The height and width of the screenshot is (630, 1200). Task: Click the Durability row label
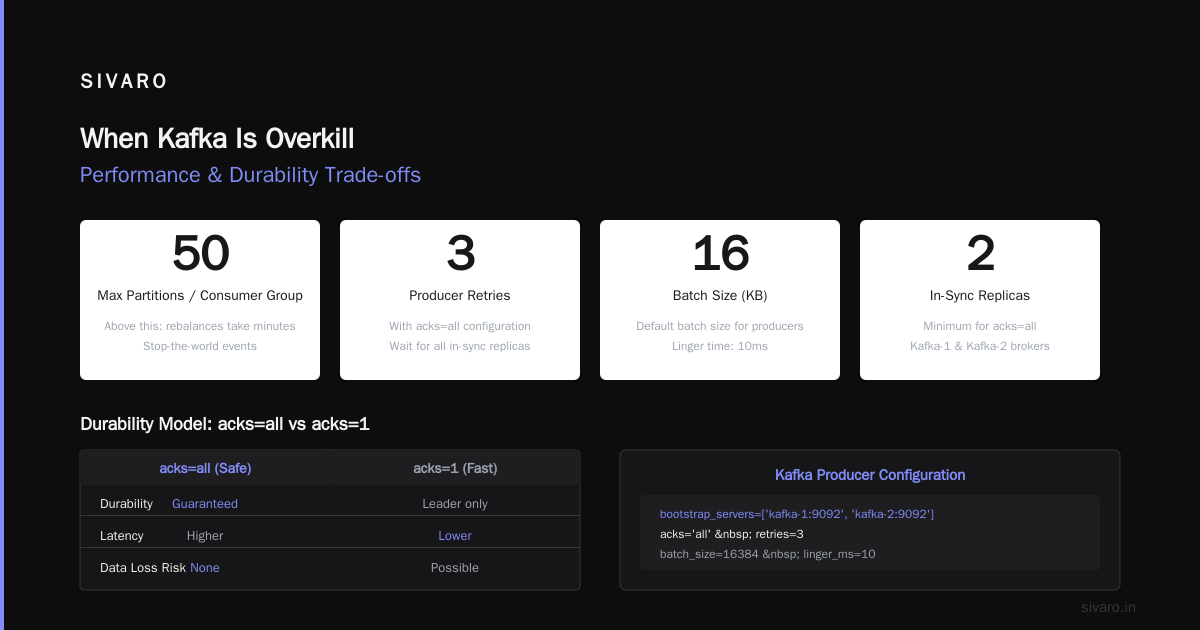coord(127,504)
